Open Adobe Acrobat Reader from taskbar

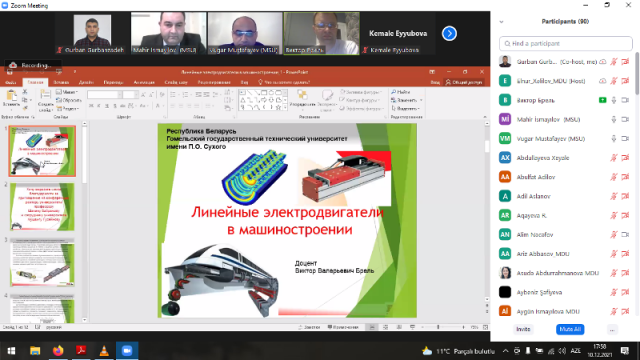coord(81,351)
